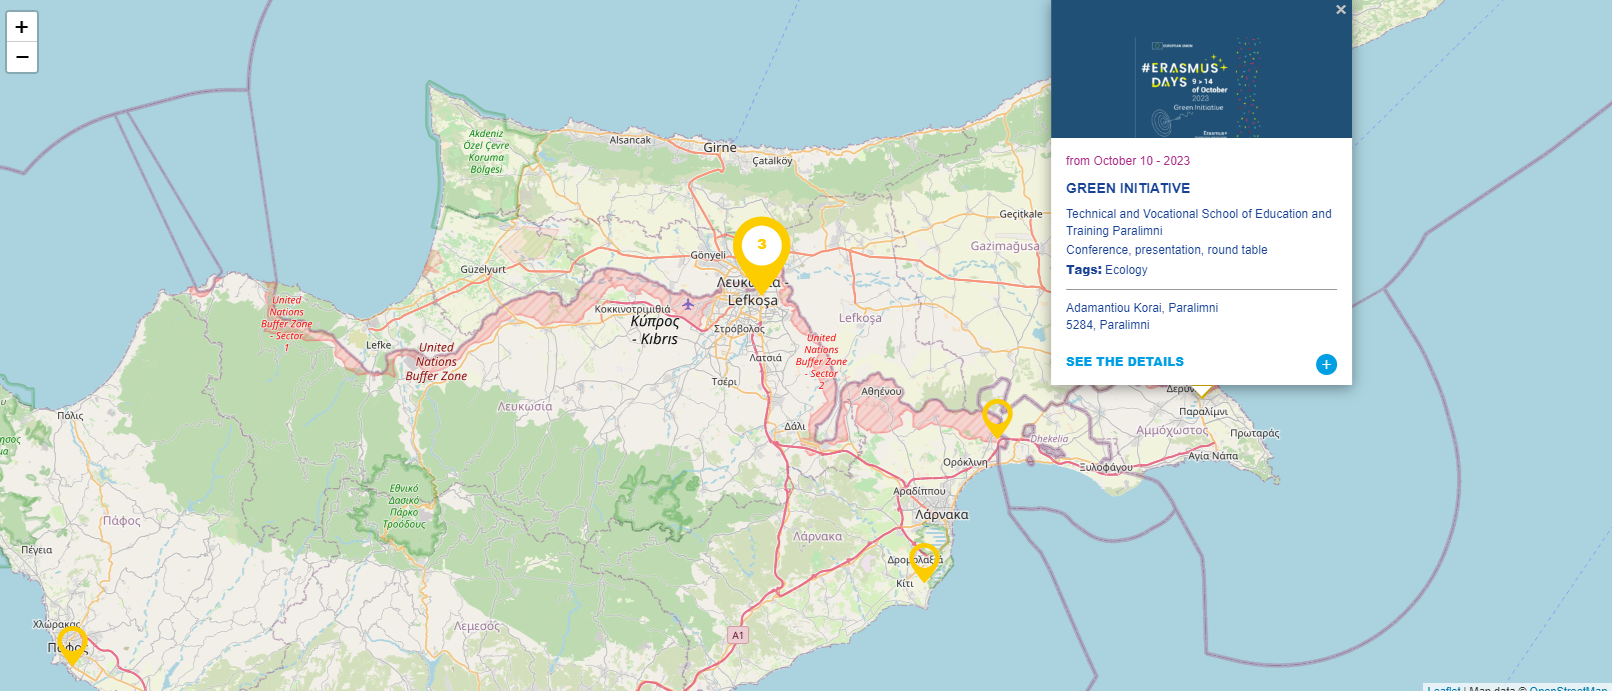Screen dimensions: 1615x691
Task: Click the Ξυλοφάγου label
Action: (x=1106, y=467)
